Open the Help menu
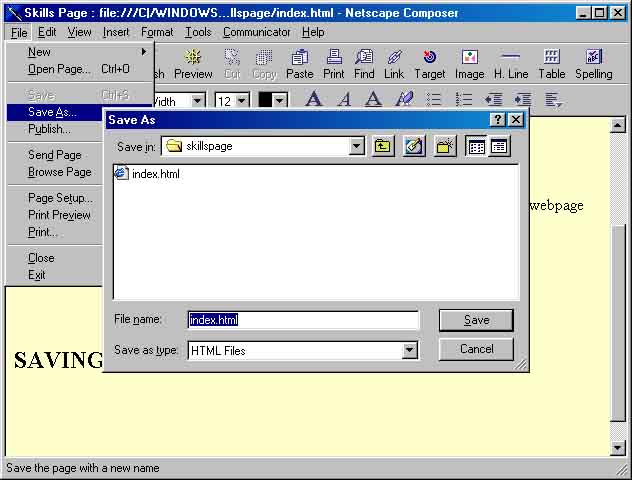Screen dimensions: 632x480 pos(313,32)
